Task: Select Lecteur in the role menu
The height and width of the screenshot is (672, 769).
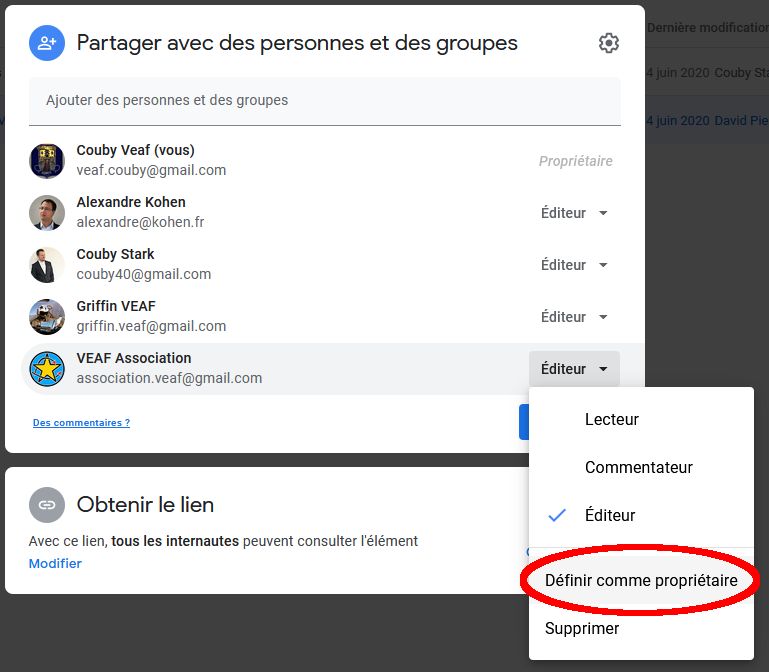Action: pyautogui.click(x=611, y=420)
